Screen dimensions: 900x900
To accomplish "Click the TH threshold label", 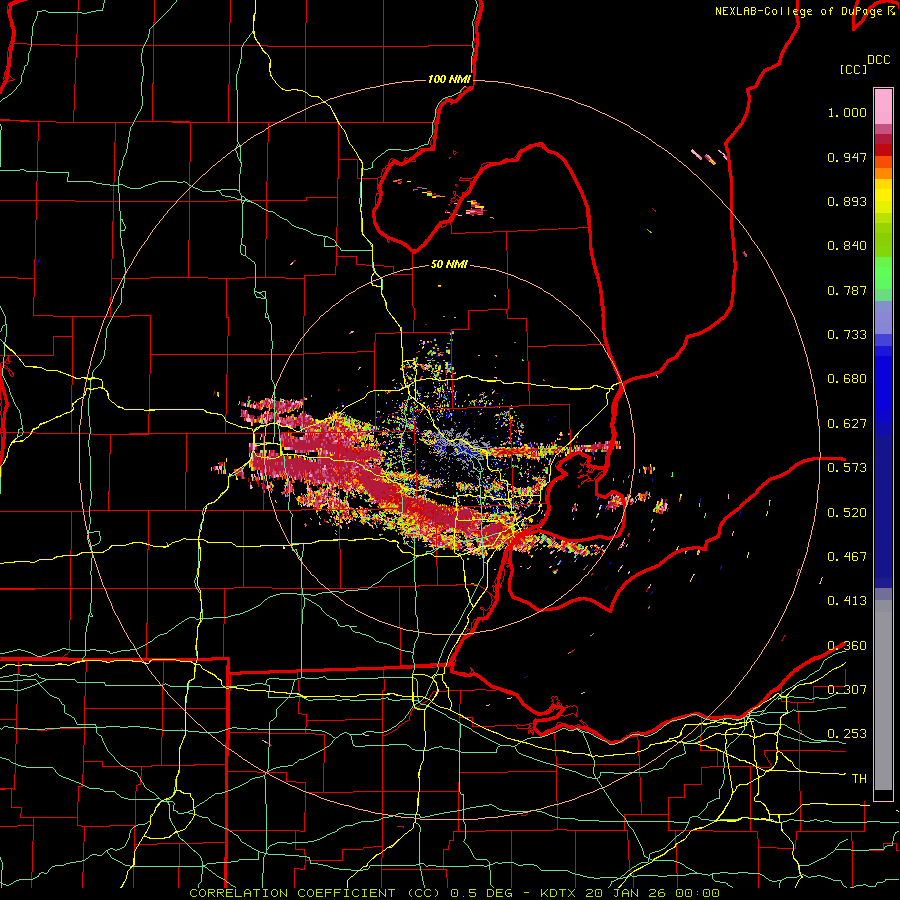I will 859,778.
